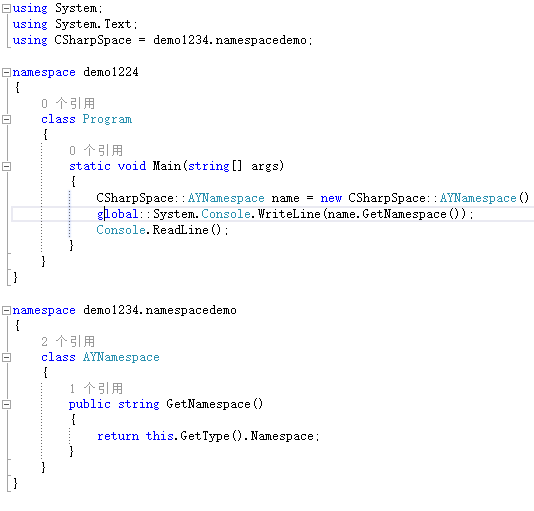Collapse the GetNamespace method block
Screen dimensions: 534x511
pyautogui.click(x=6, y=404)
